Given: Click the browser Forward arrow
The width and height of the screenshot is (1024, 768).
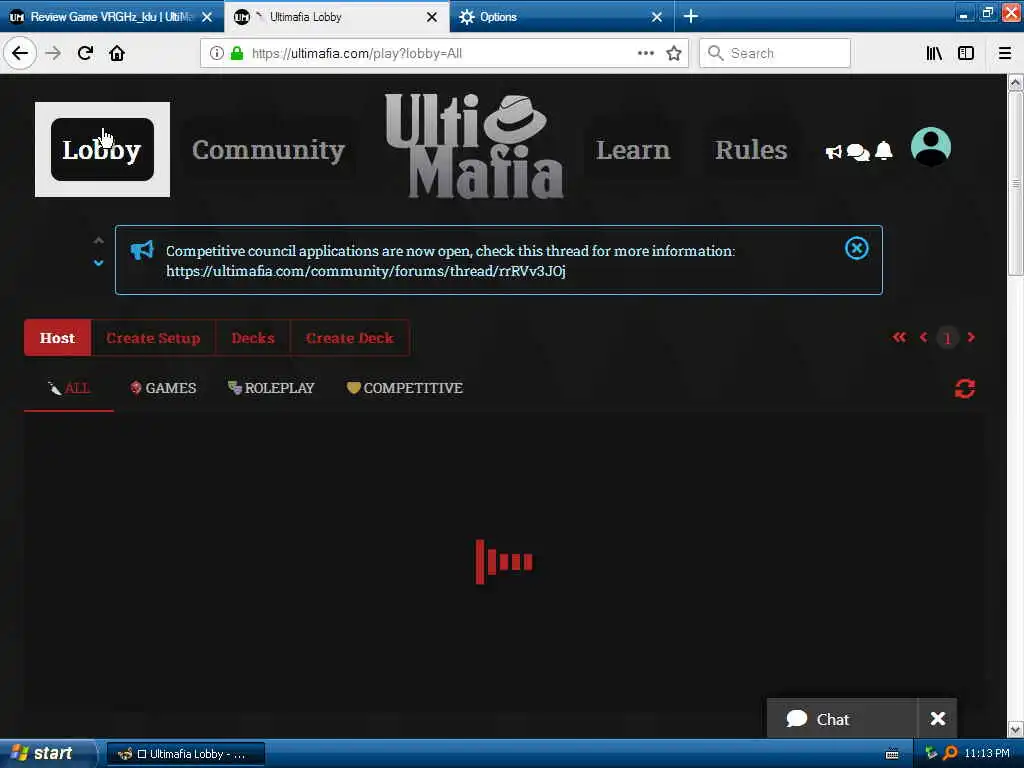Looking at the screenshot, I should [x=53, y=53].
